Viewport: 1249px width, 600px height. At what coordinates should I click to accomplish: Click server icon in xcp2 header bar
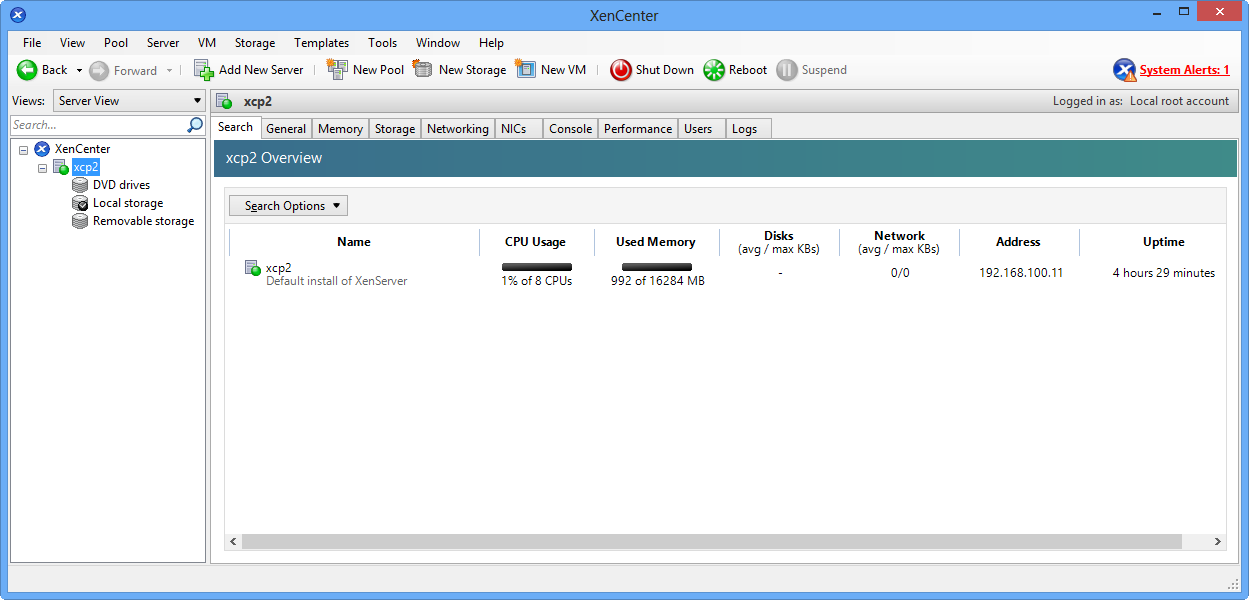[225, 101]
